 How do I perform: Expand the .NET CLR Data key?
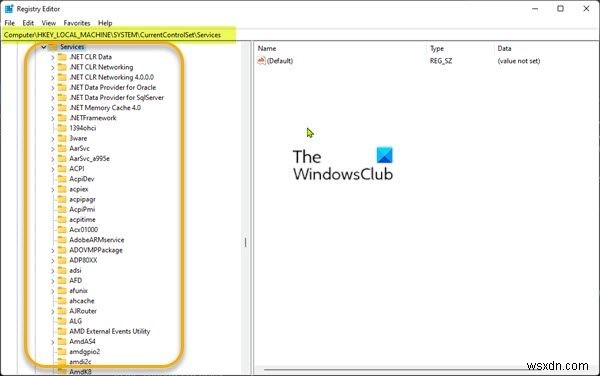click(53, 57)
